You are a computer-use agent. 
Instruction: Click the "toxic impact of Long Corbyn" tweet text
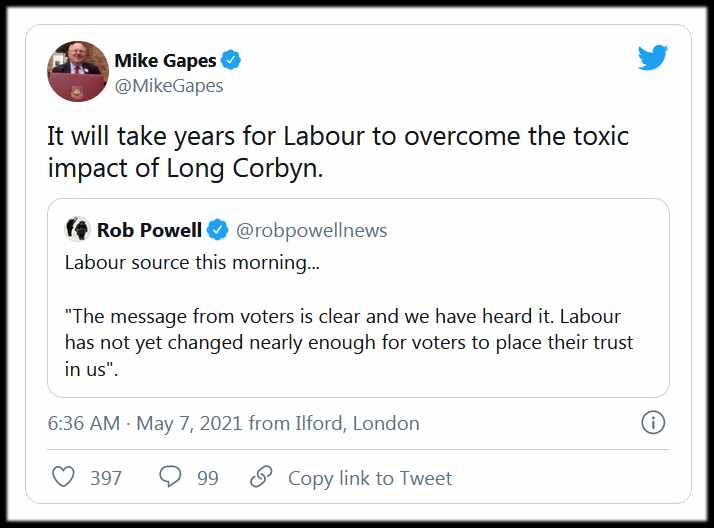[x=338, y=152]
